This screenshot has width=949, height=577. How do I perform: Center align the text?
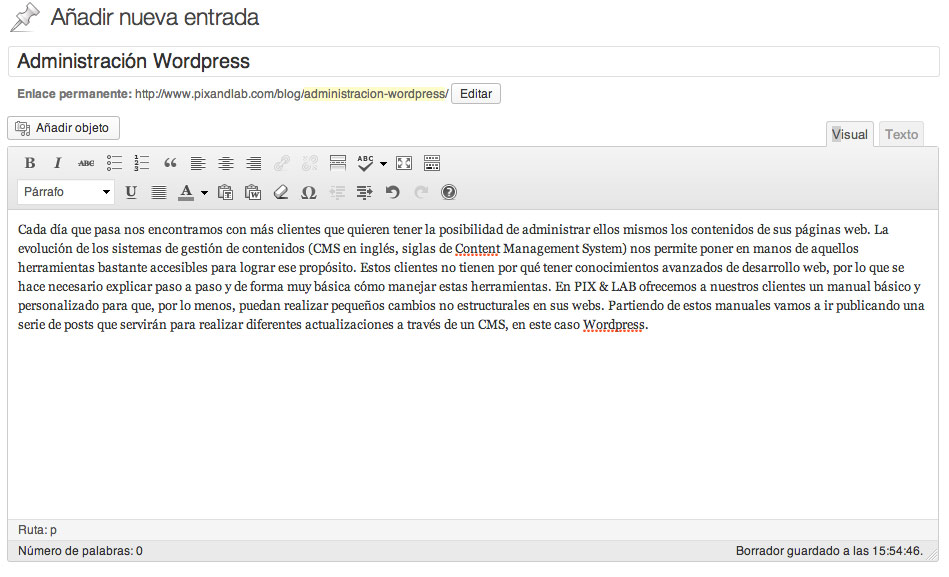tap(226, 163)
